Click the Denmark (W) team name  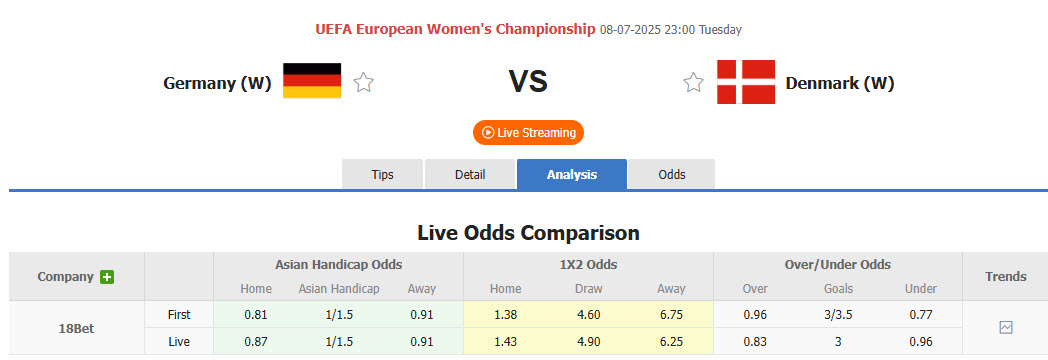840,83
